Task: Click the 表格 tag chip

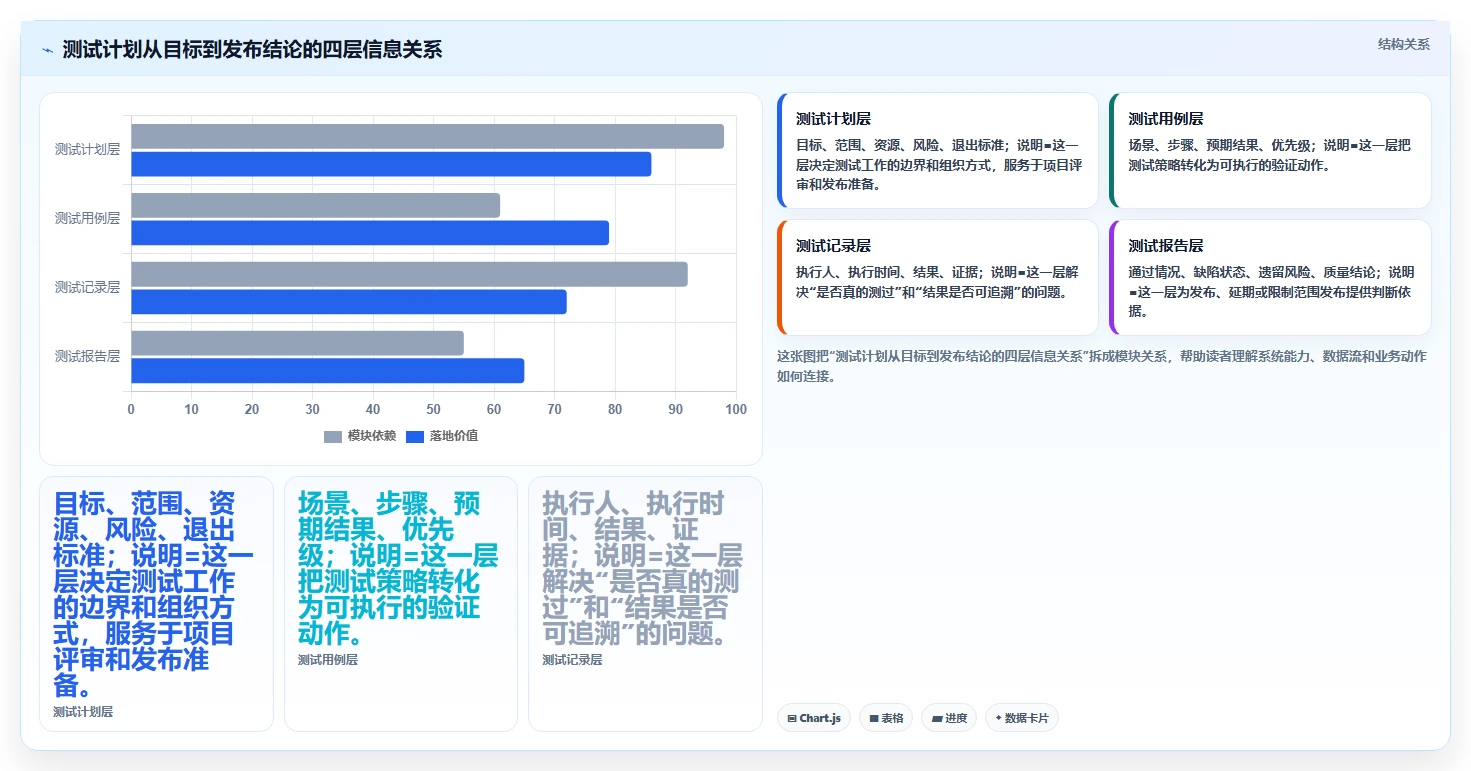Action: click(x=886, y=718)
